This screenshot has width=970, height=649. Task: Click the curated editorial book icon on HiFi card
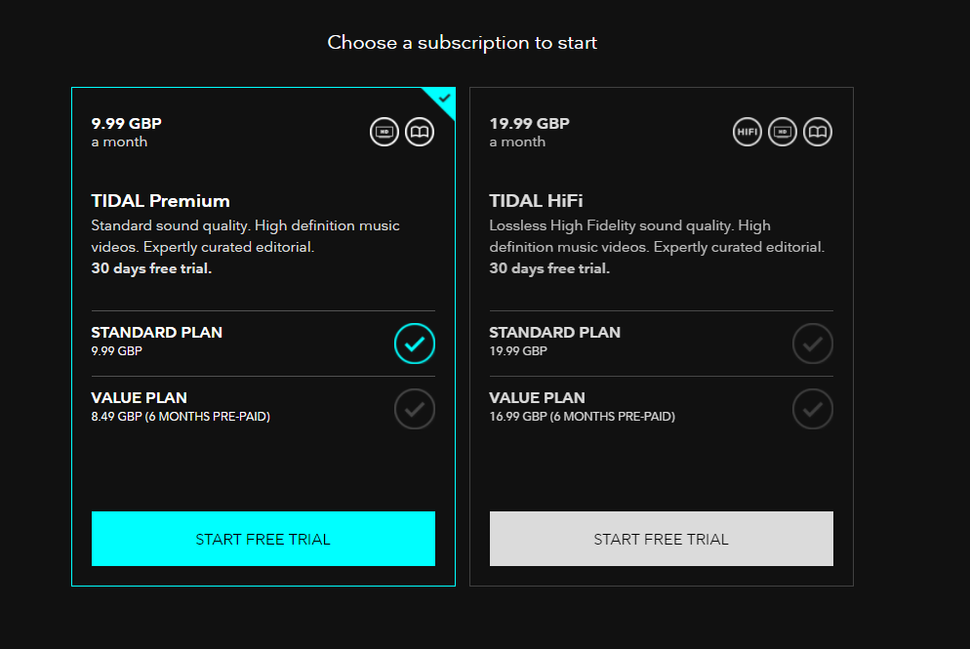pos(817,131)
